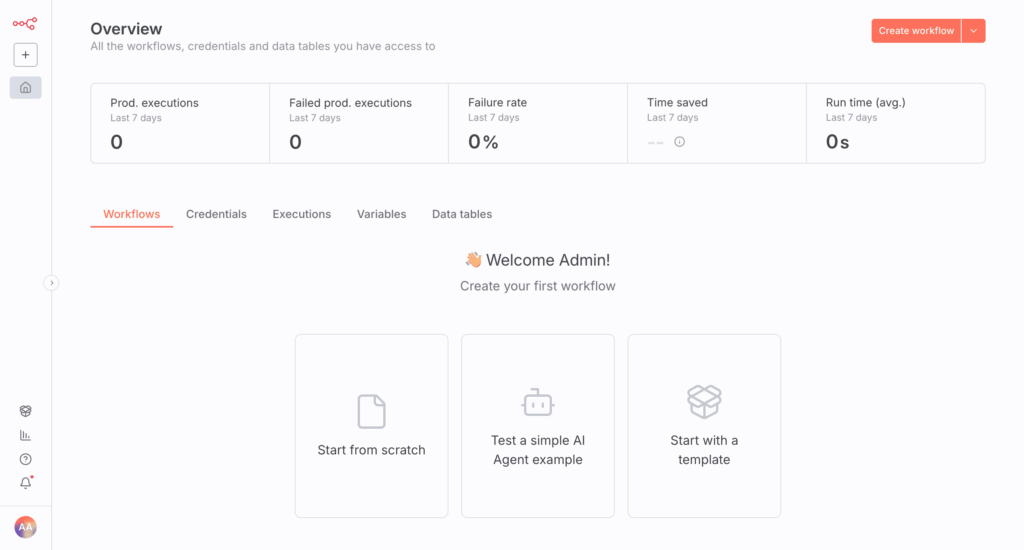Select Test a simple AI Agent example card
Screen dimensions: 1024x550
537,426
